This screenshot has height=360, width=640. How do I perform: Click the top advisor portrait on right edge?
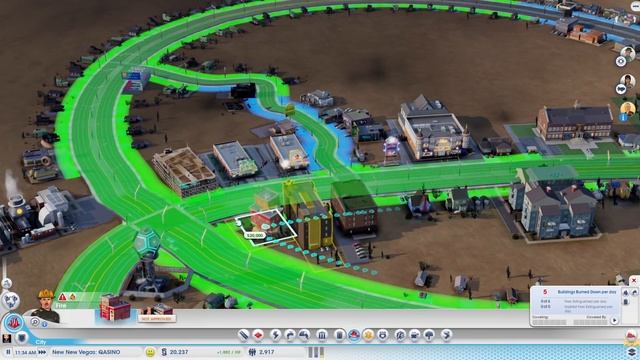click(627, 53)
